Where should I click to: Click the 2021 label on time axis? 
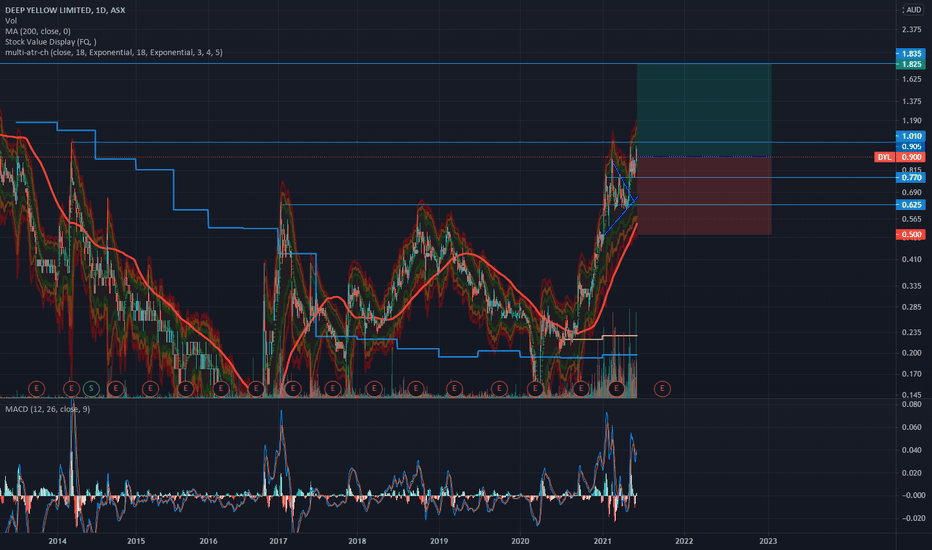tap(603, 541)
